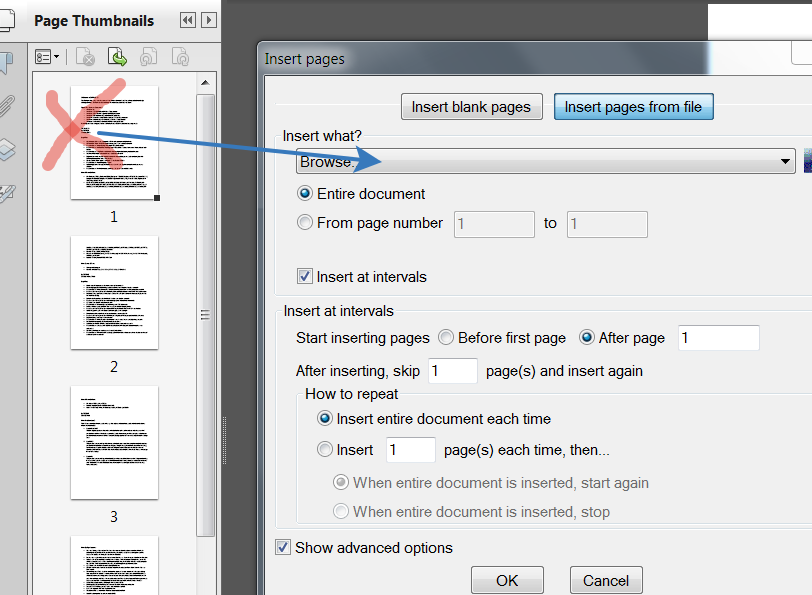Toggle the Insert at intervals checkbox
The image size is (812, 595).
tap(305, 277)
